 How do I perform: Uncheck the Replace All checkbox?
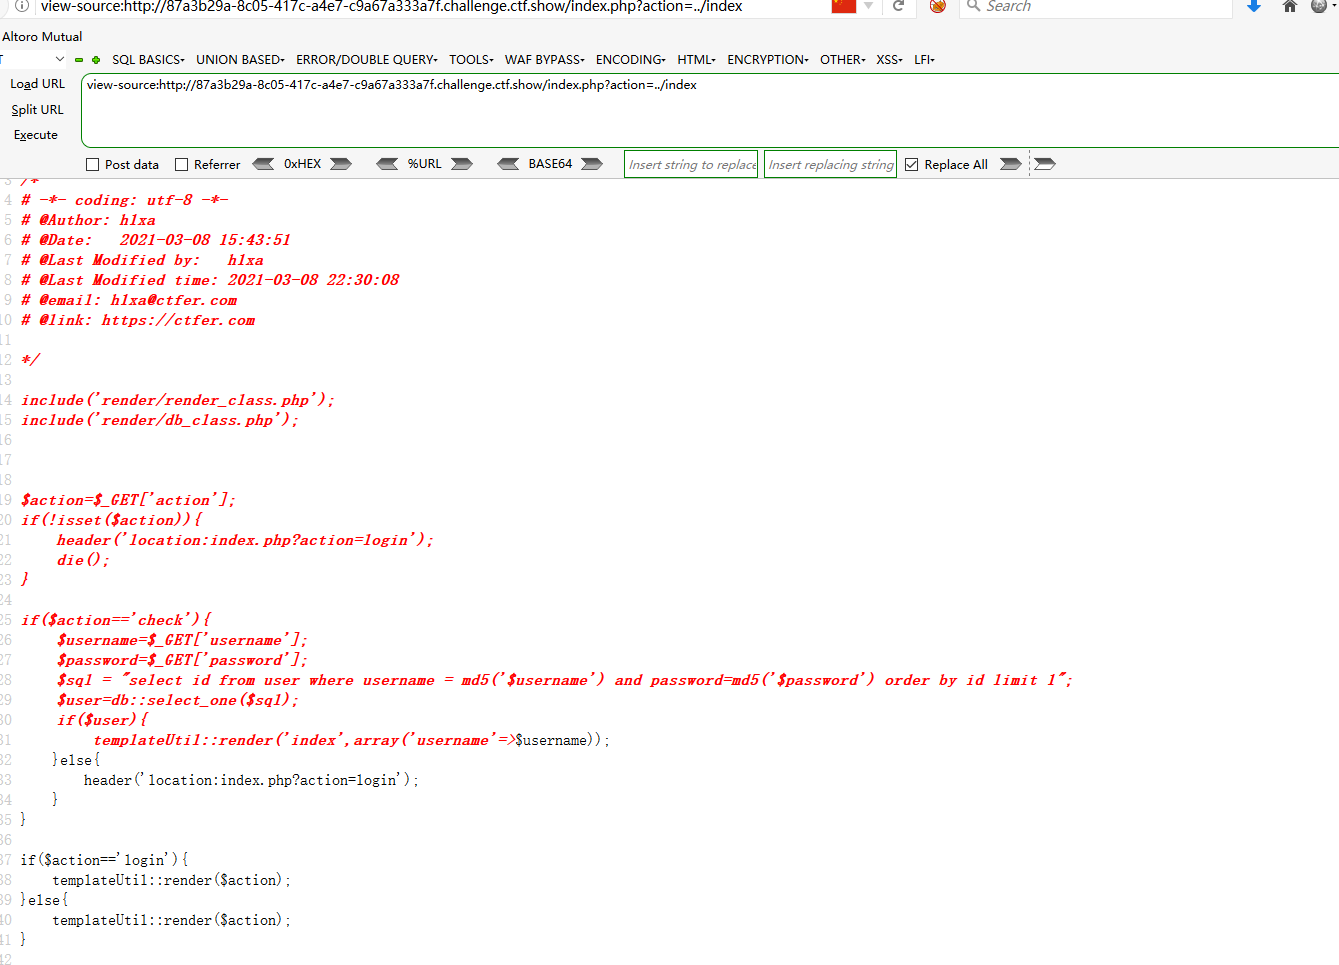pyautogui.click(x=911, y=163)
